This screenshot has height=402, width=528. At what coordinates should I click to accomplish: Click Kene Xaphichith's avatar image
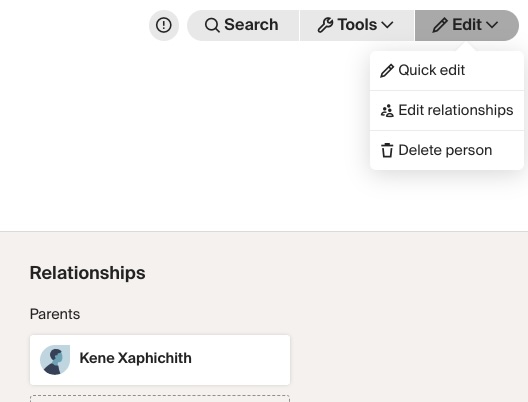click(55, 360)
